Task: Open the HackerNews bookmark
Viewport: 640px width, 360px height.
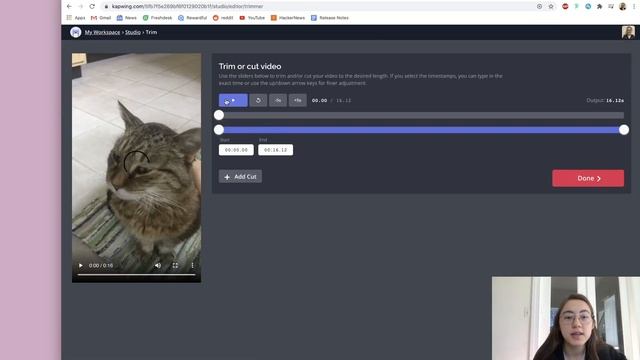Action: pyautogui.click(x=288, y=18)
